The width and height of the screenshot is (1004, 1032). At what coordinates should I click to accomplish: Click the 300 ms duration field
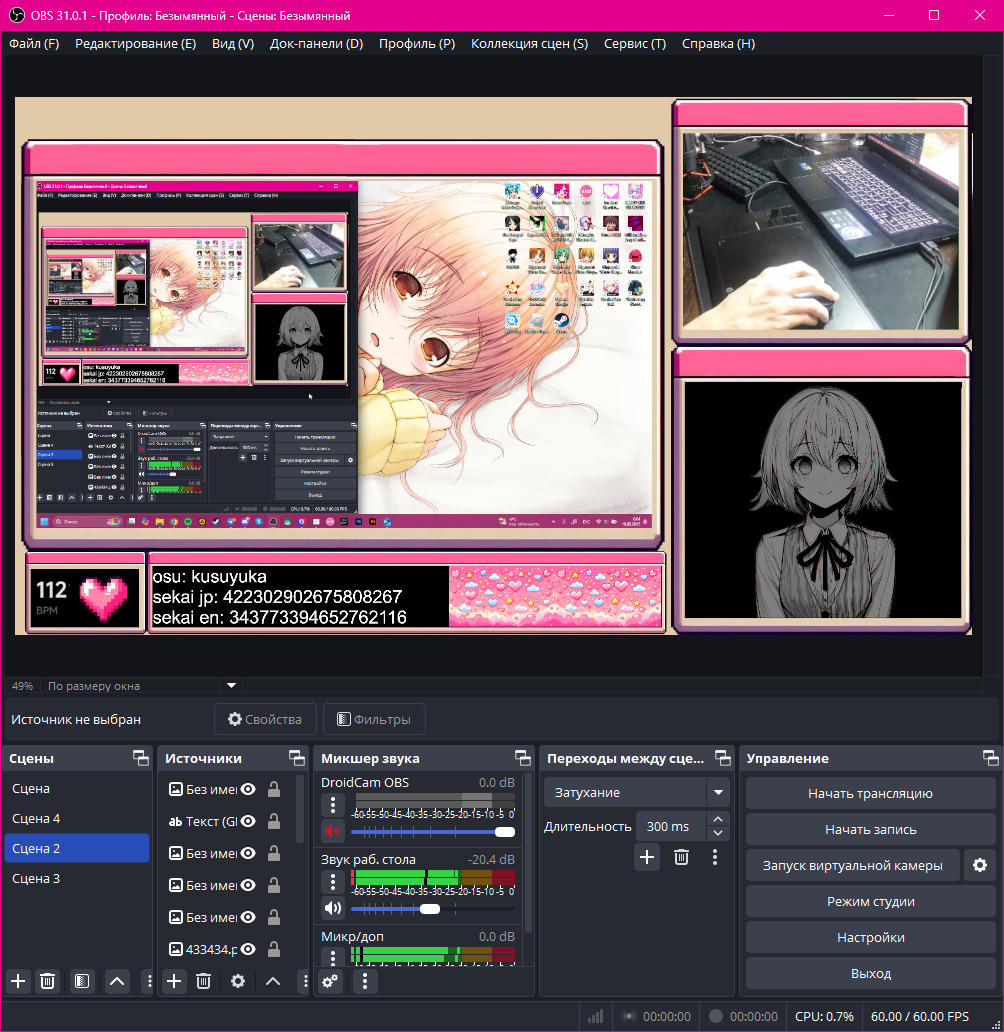[x=672, y=827]
